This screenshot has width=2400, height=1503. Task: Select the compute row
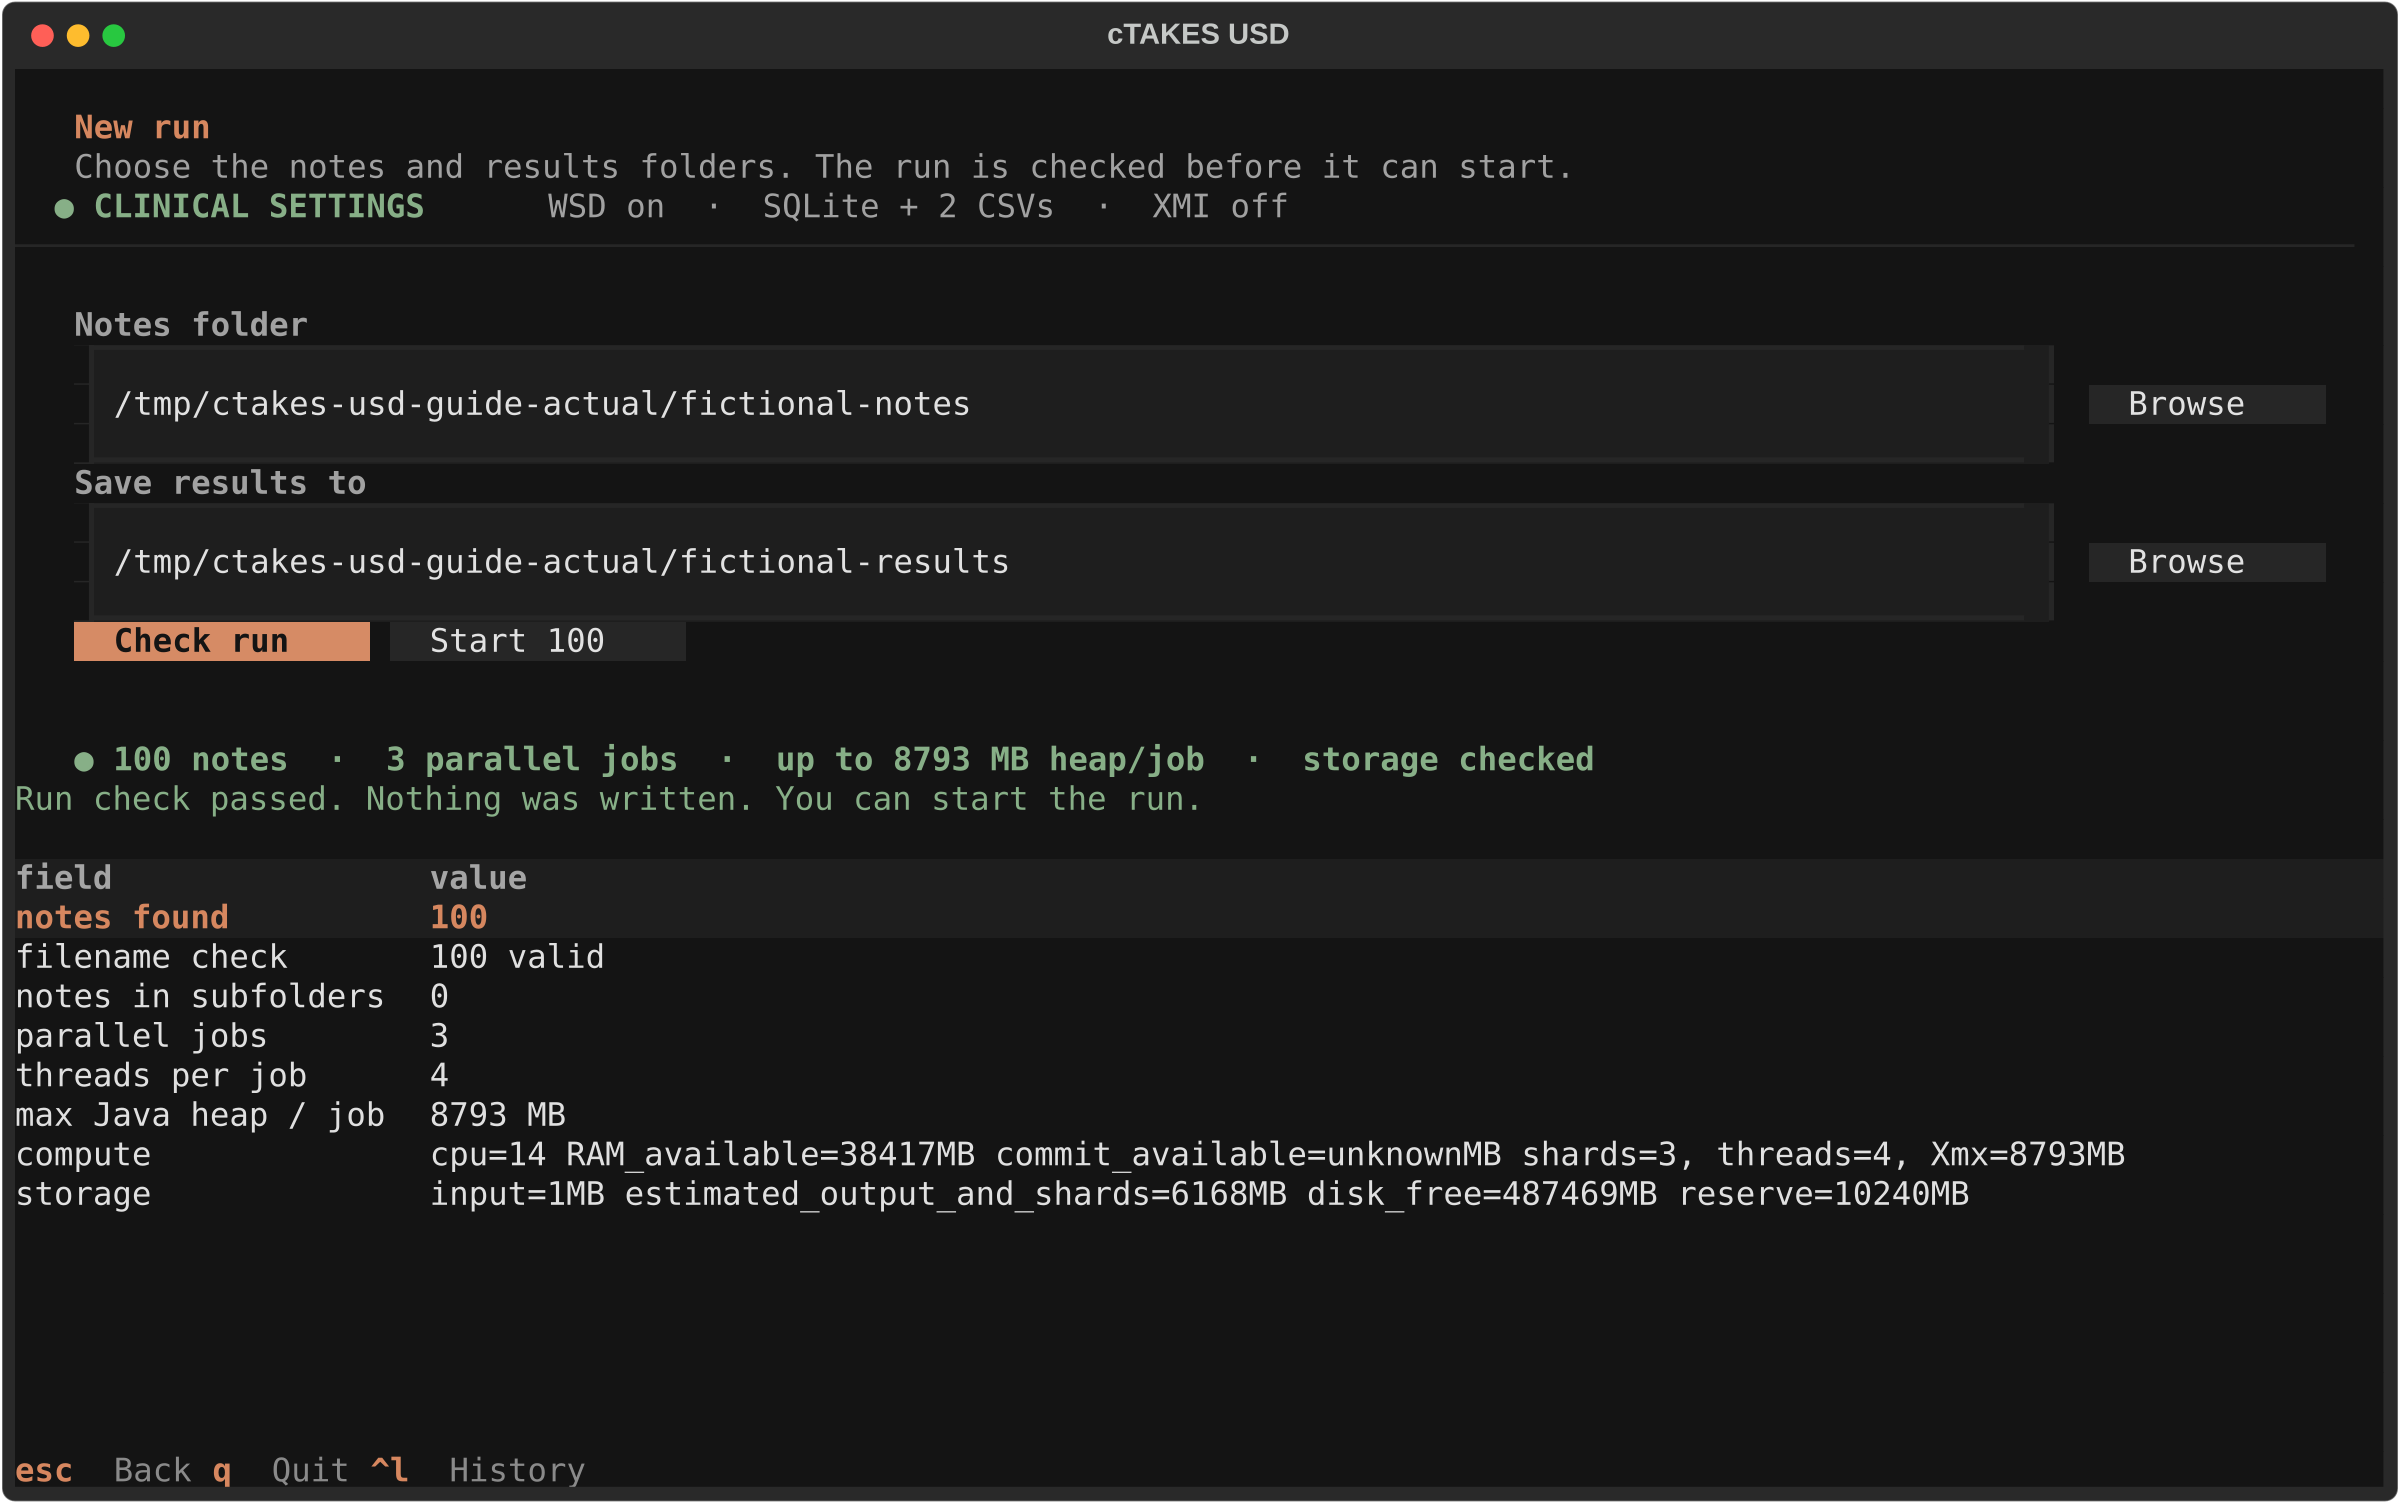(x=1199, y=1154)
